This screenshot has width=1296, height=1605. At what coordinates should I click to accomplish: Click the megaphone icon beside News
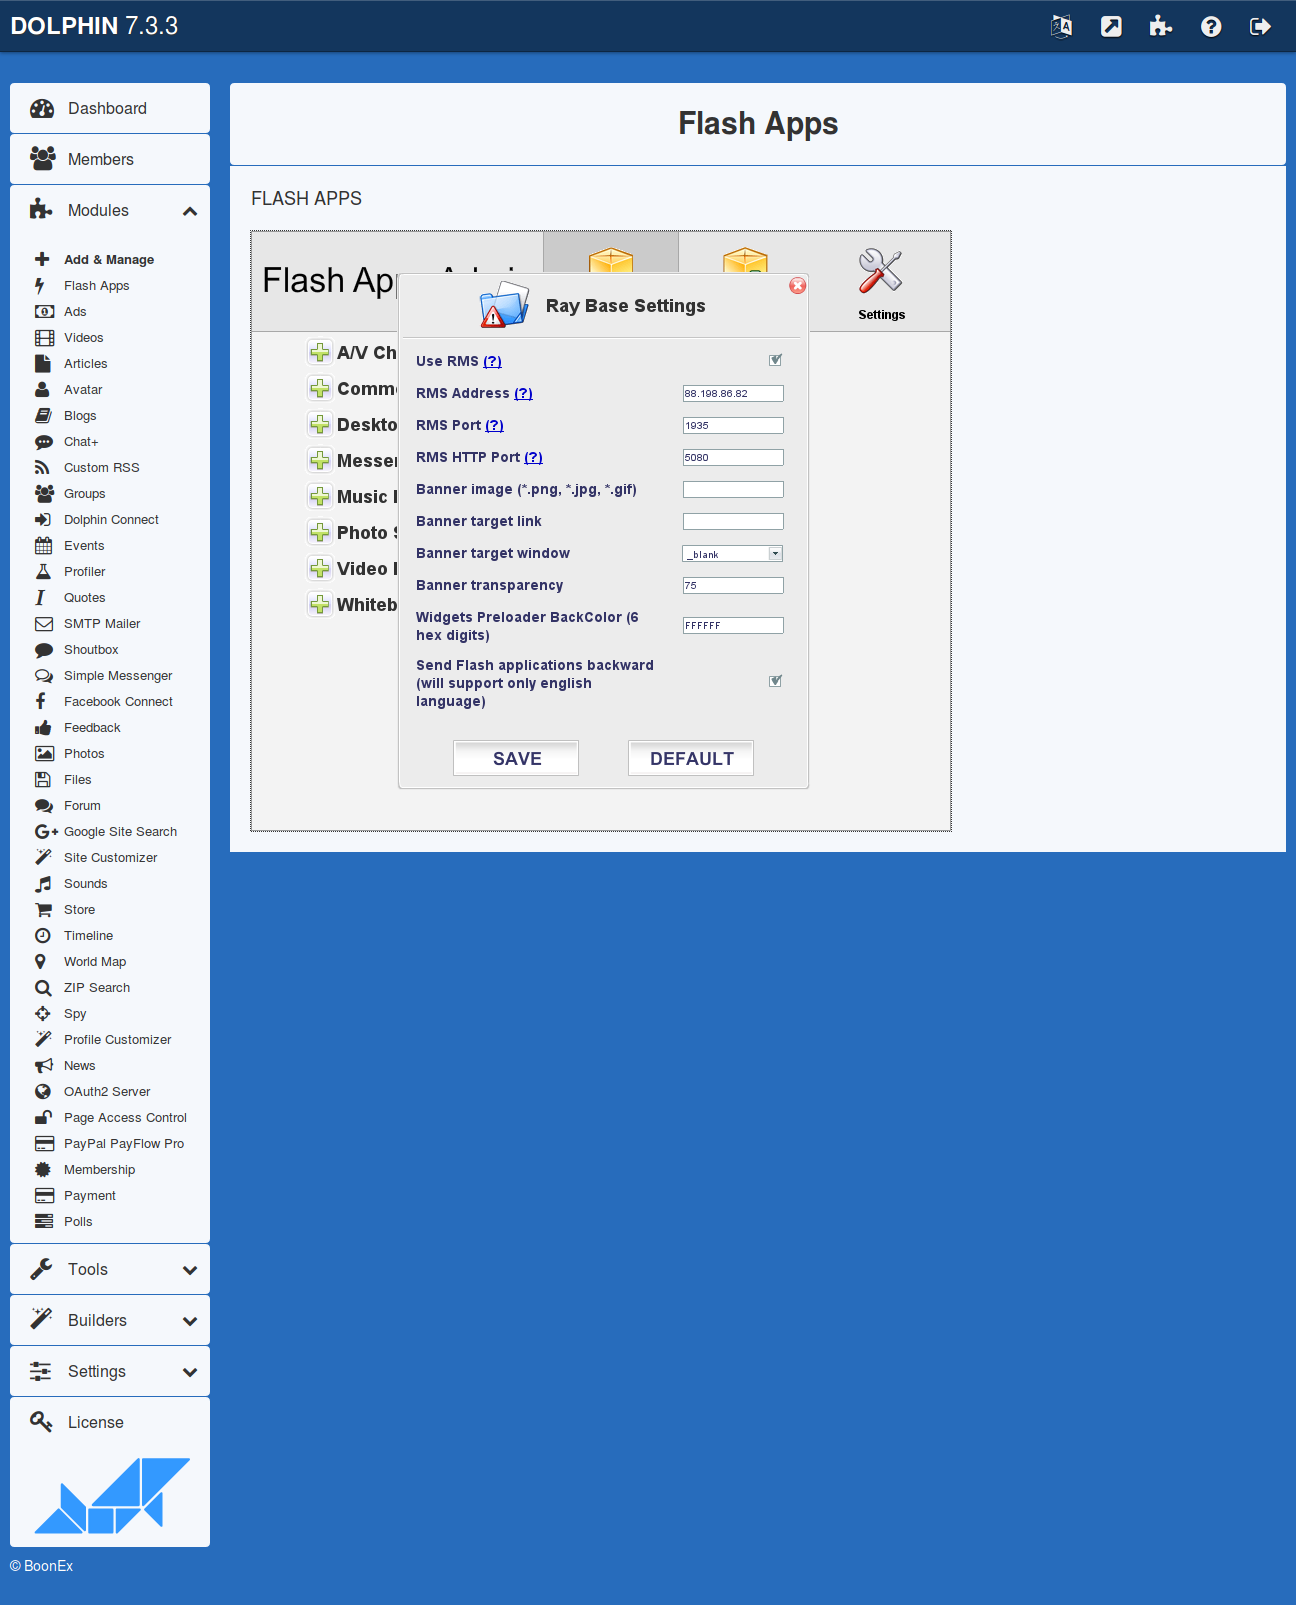click(x=44, y=1066)
